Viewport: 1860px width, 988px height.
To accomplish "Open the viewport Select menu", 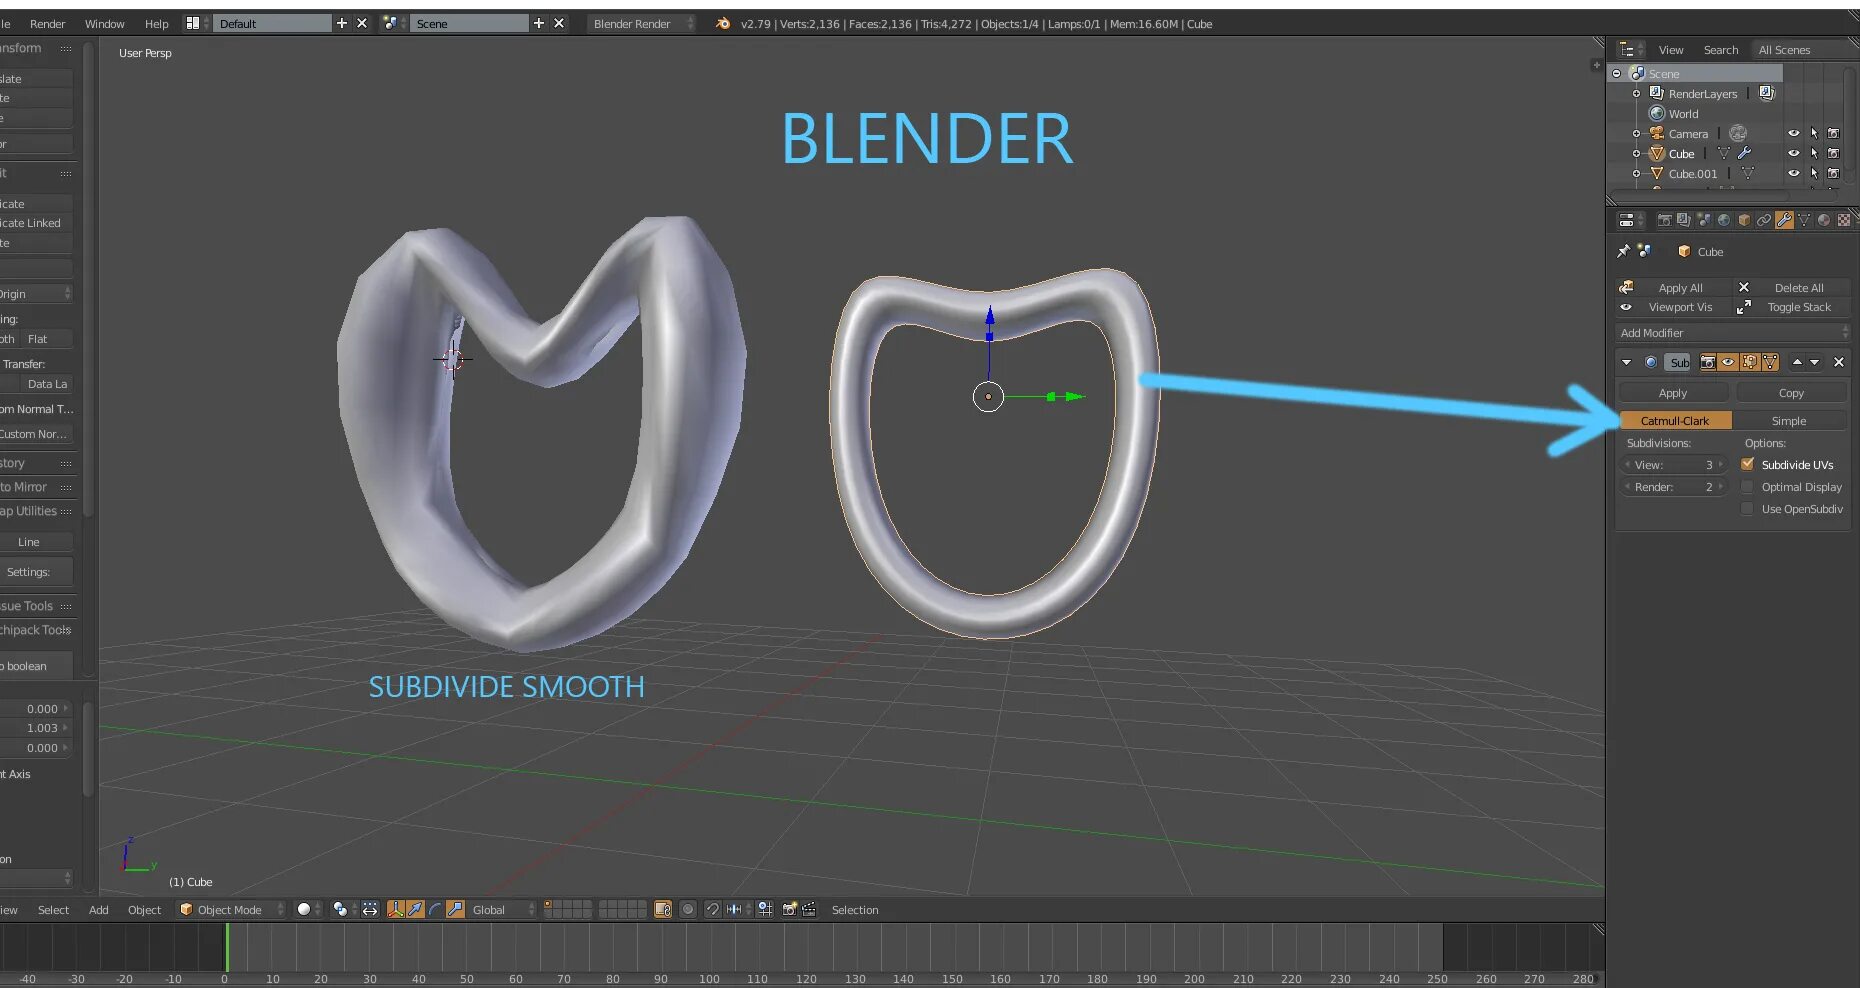I will (53, 910).
